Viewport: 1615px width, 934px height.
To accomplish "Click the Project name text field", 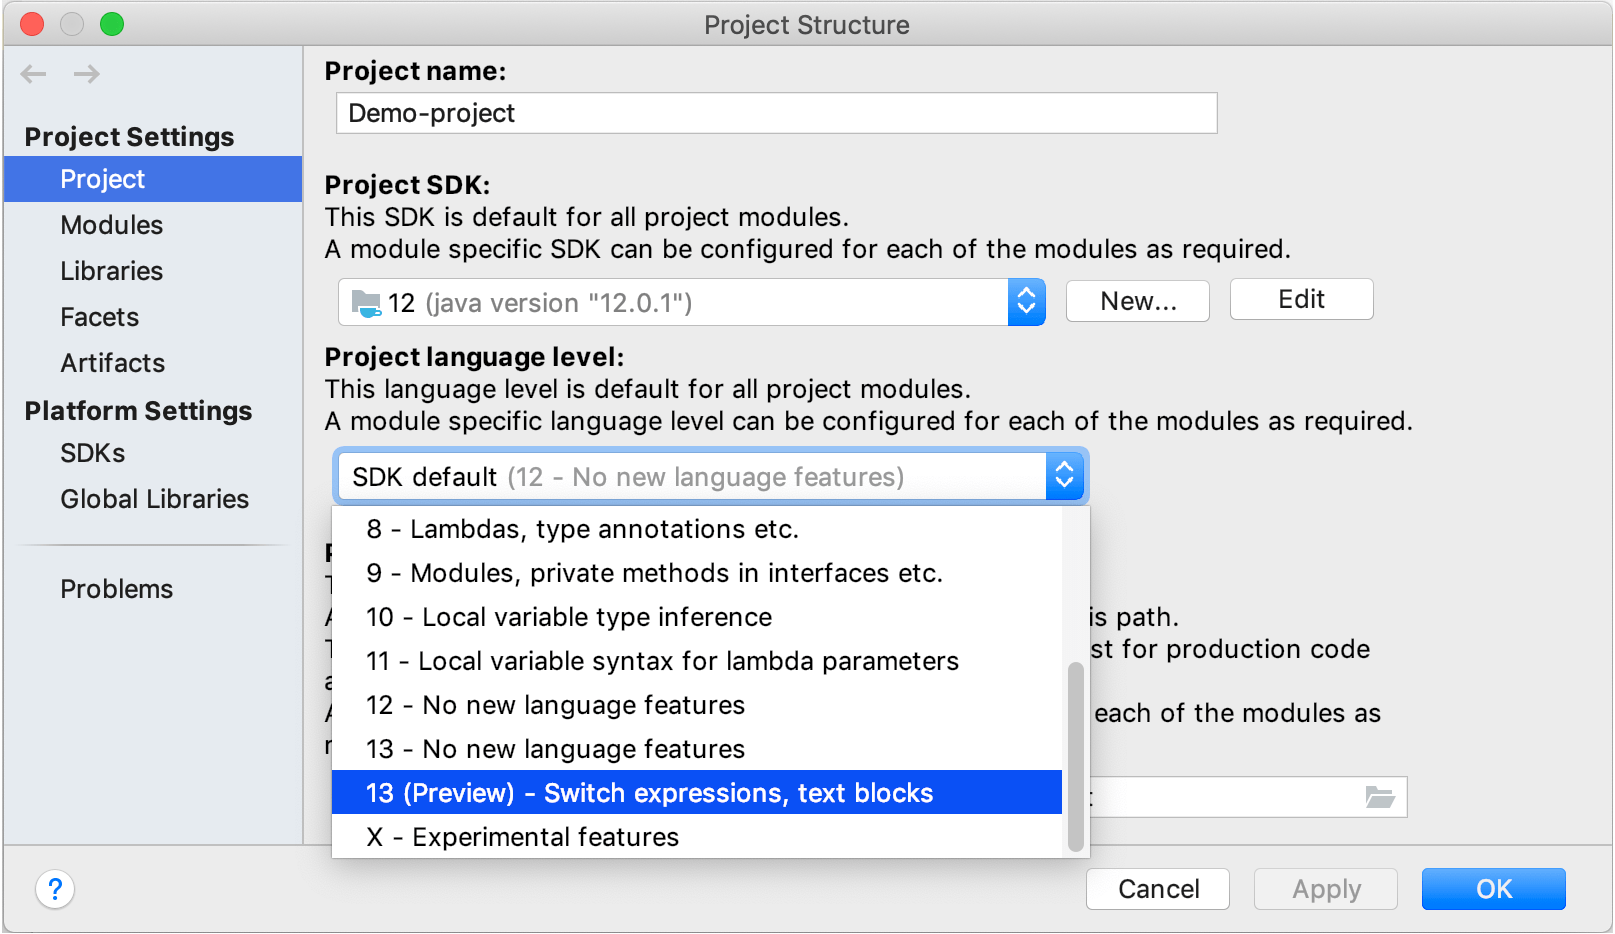I will tap(776, 113).
